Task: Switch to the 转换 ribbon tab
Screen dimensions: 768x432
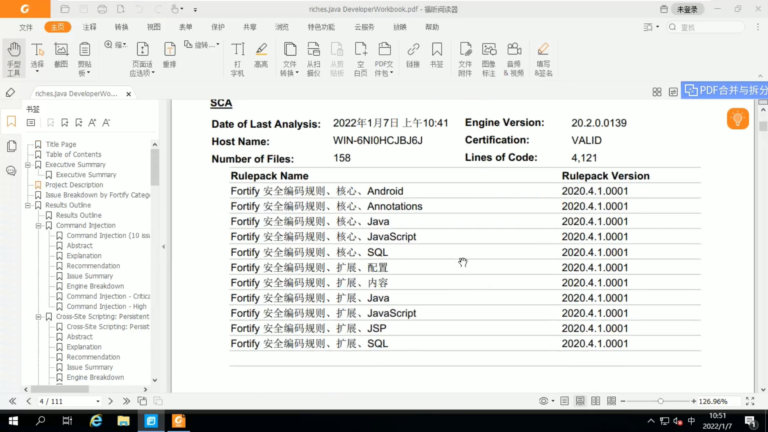Action: (121, 27)
